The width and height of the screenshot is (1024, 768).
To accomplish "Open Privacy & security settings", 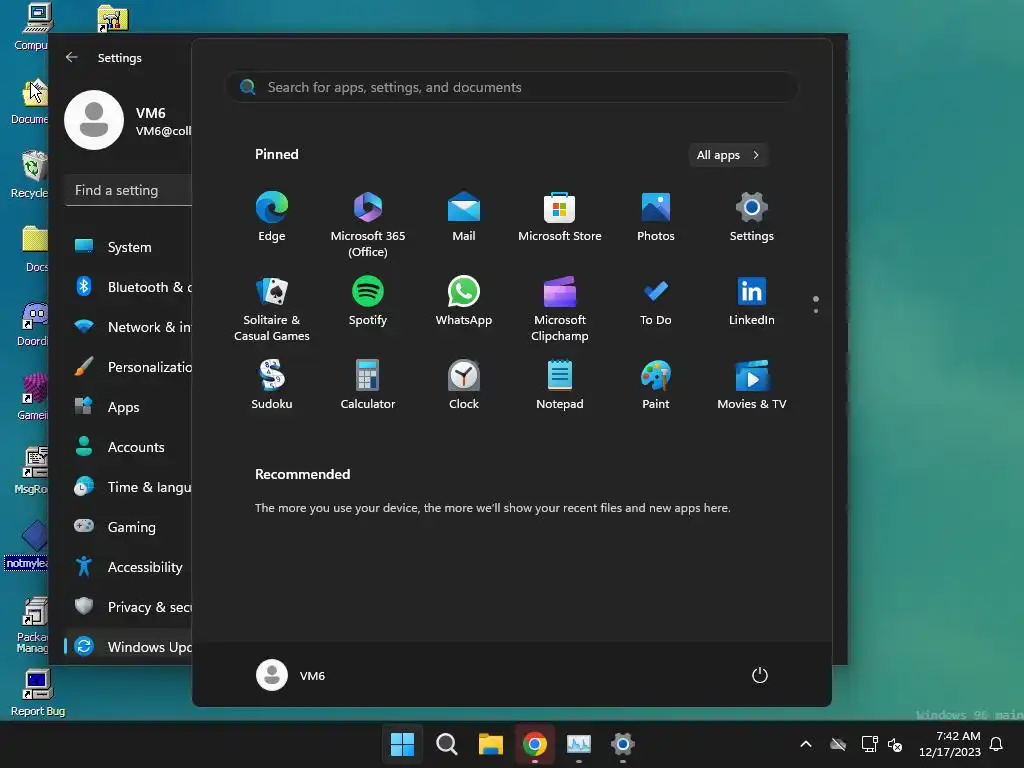I will [129, 607].
